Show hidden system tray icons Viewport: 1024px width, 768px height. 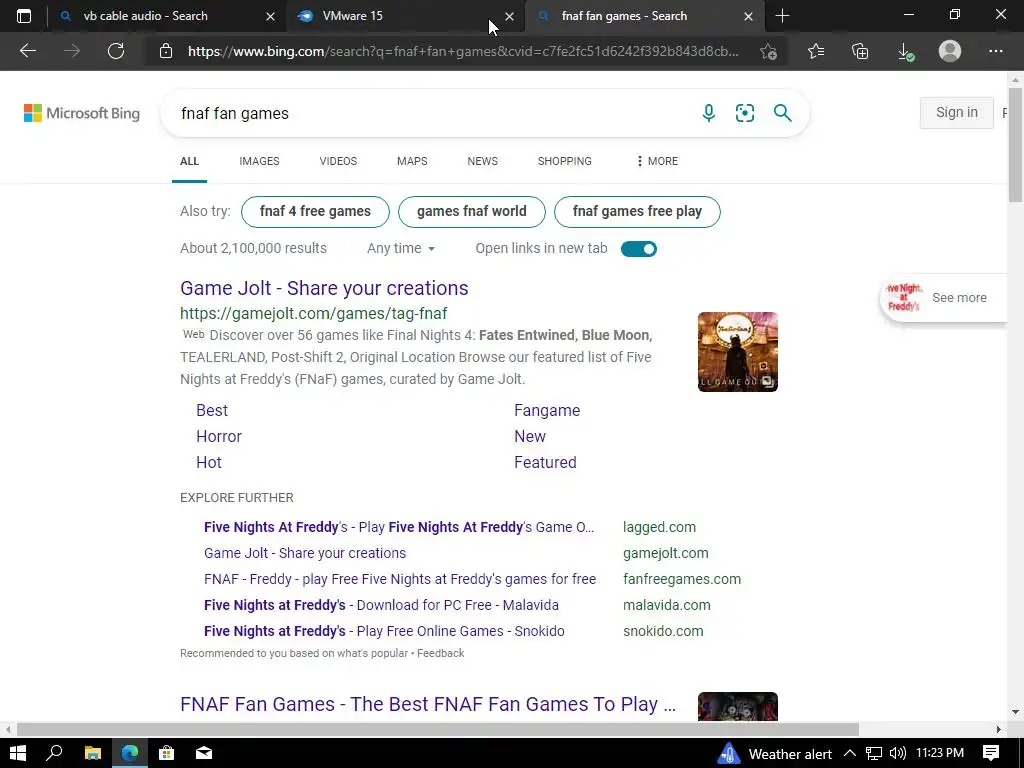[x=850, y=753]
